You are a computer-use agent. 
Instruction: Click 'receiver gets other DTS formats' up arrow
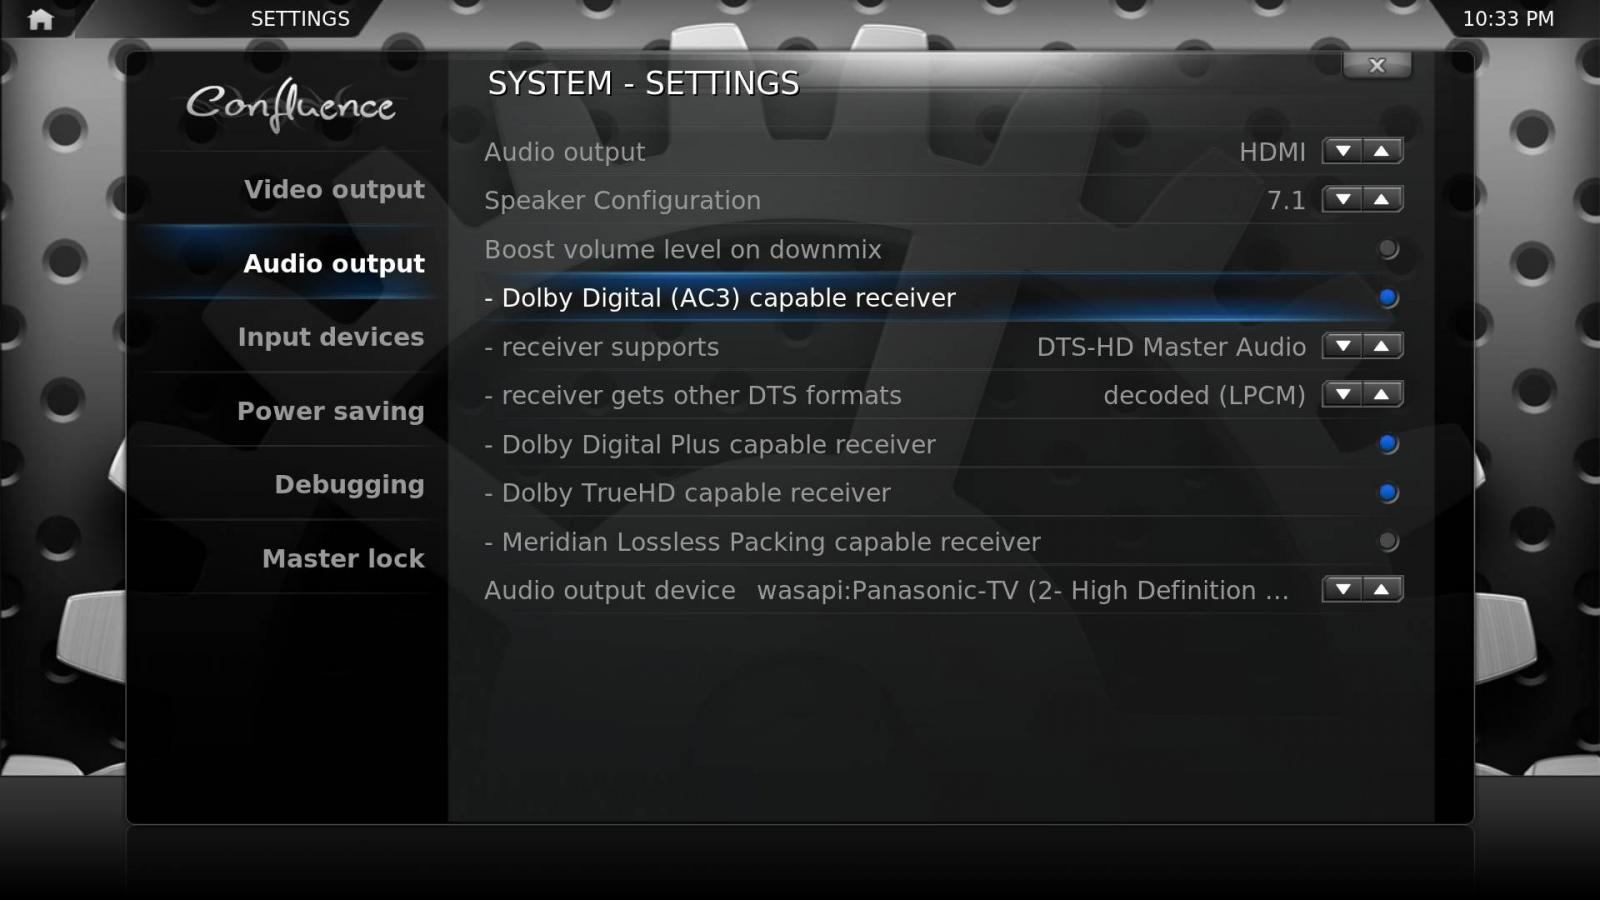click(1382, 395)
